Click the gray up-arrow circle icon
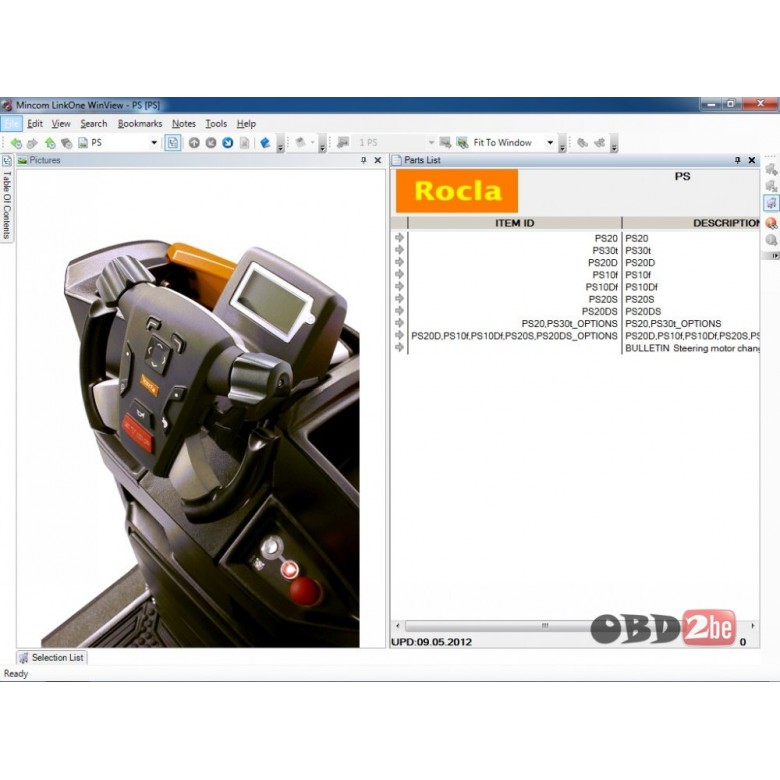 (x=194, y=143)
